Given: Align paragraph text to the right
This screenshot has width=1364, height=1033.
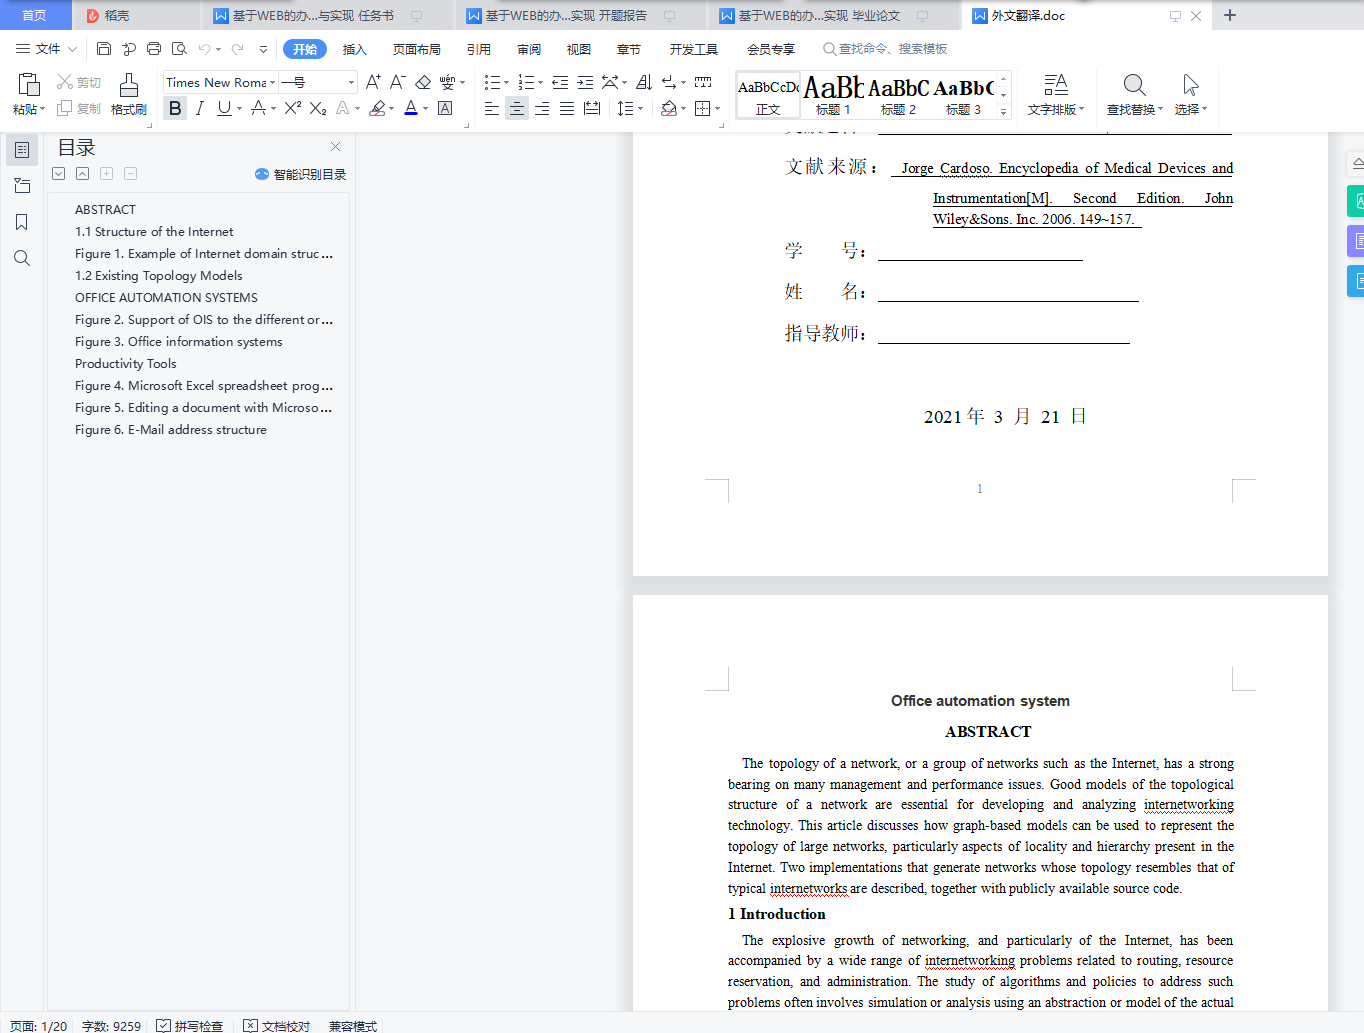Looking at the screenshot, I should click(x=542, y=108).
